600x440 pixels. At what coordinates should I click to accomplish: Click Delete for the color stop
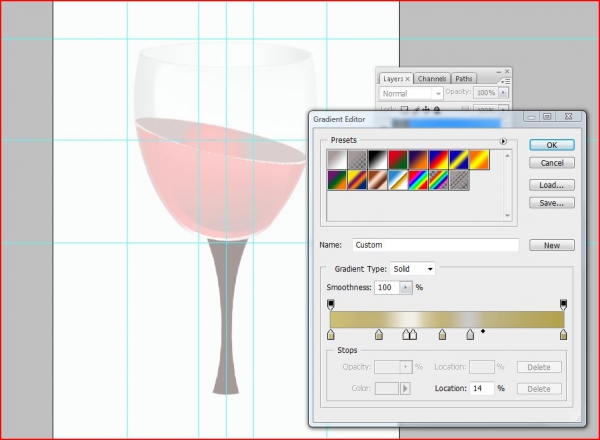pos(539,389)
